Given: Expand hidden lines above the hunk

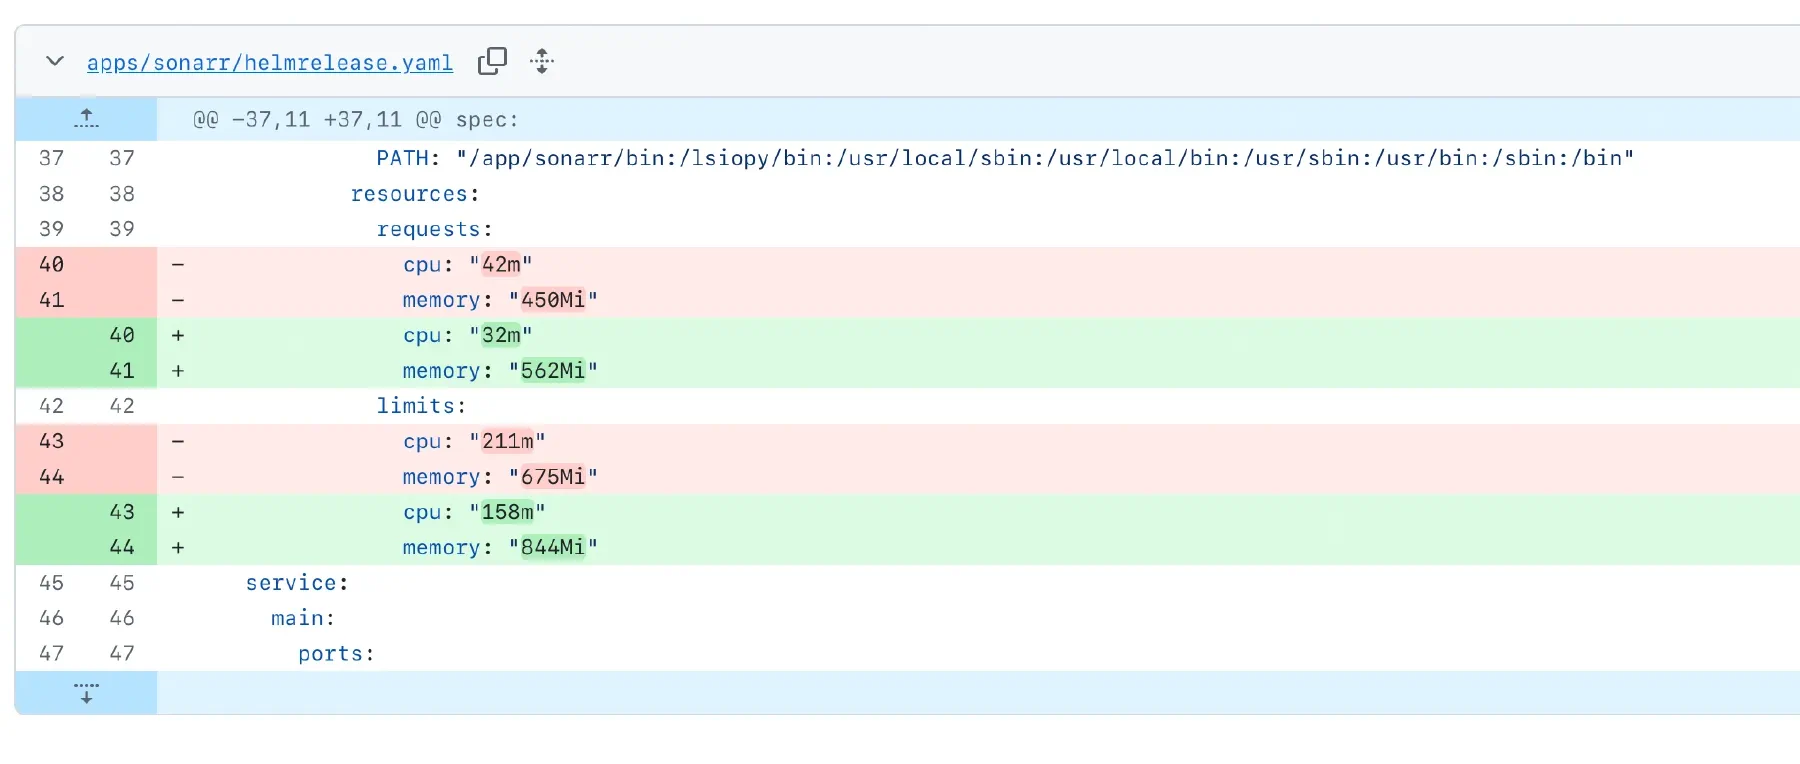Looking at the screenshot, I should (x=86, y=119).
